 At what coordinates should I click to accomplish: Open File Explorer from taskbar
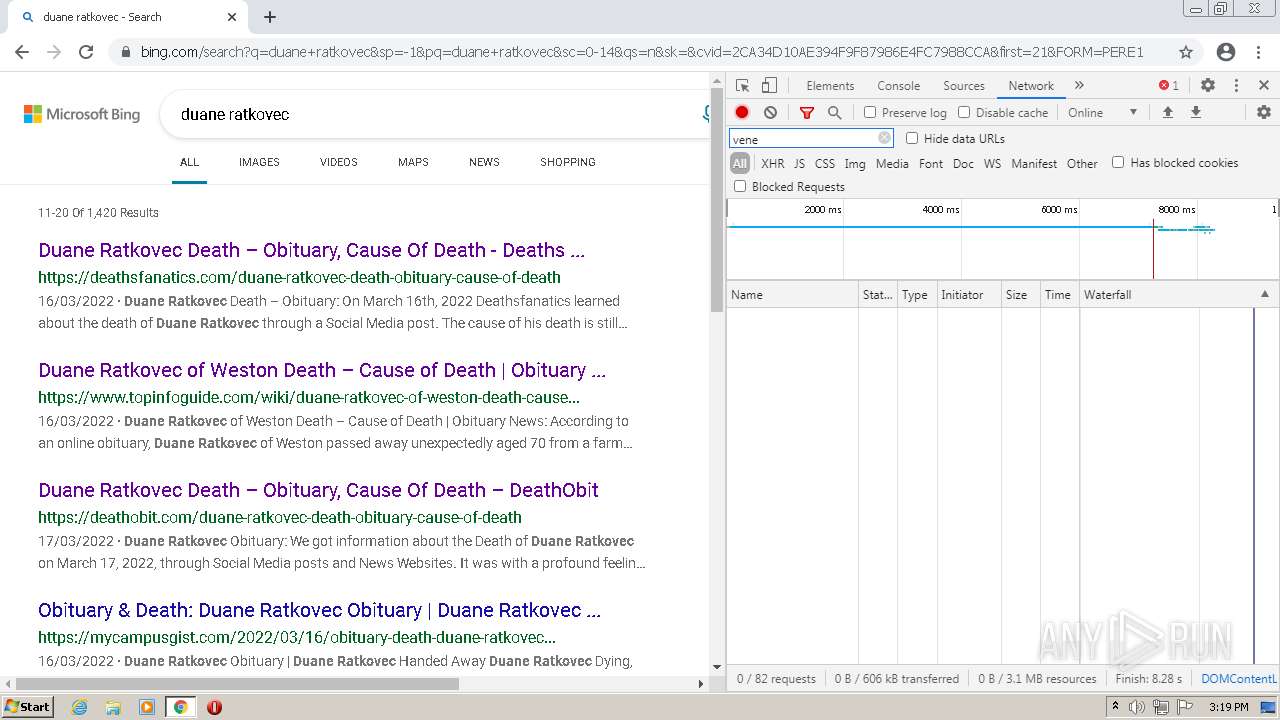(x=113, y=707)
